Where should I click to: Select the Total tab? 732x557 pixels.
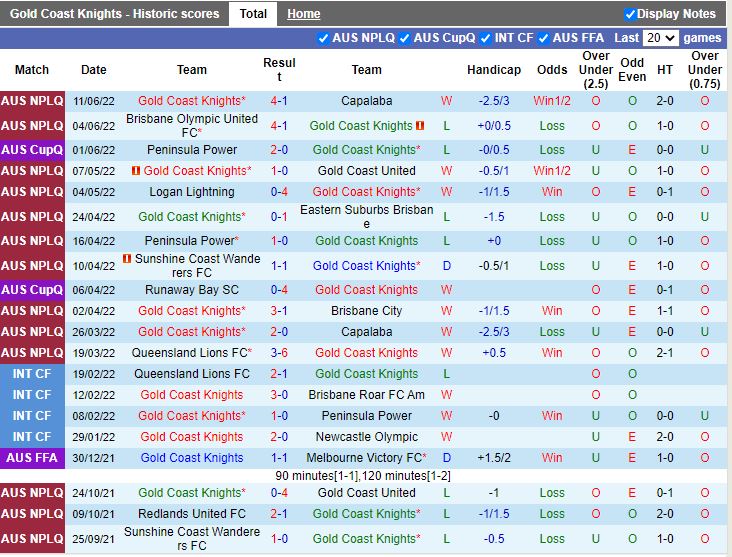[x=253, y=14]
